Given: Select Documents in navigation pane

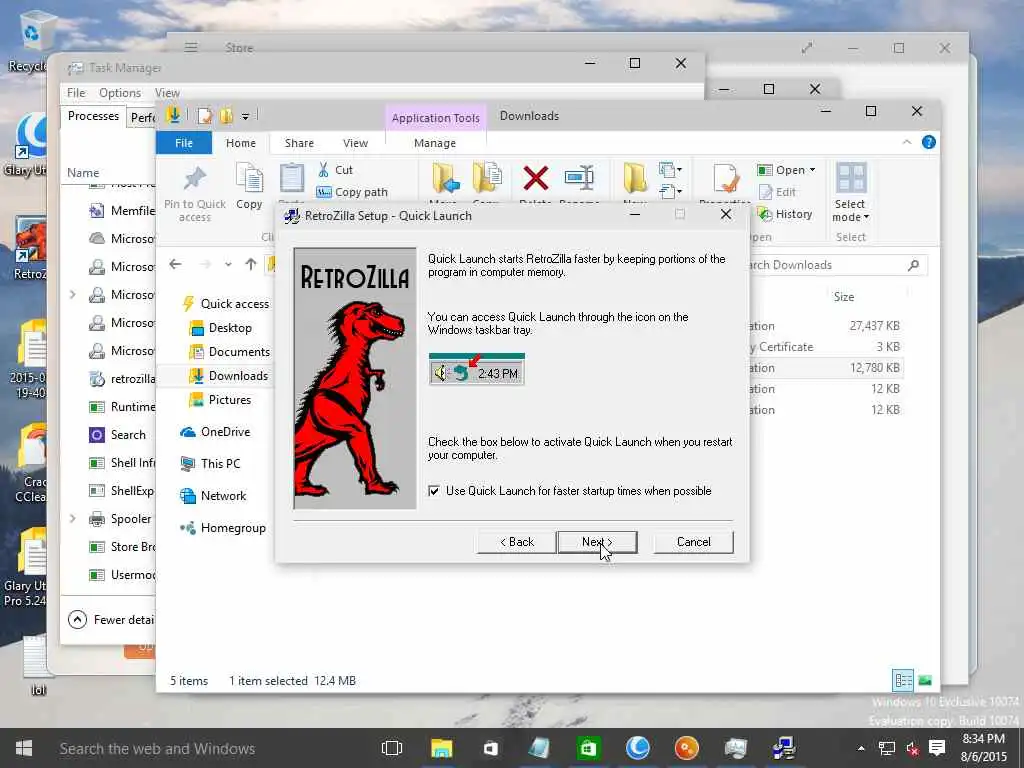Looking at the screenshot, I should pos(229,352).
